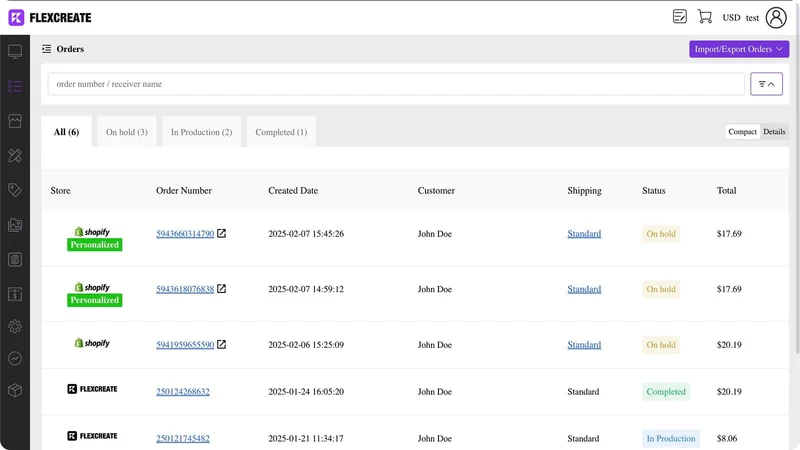Open the S-shaped icon in sidebar
Screen dimensions: 800x450
15,260
